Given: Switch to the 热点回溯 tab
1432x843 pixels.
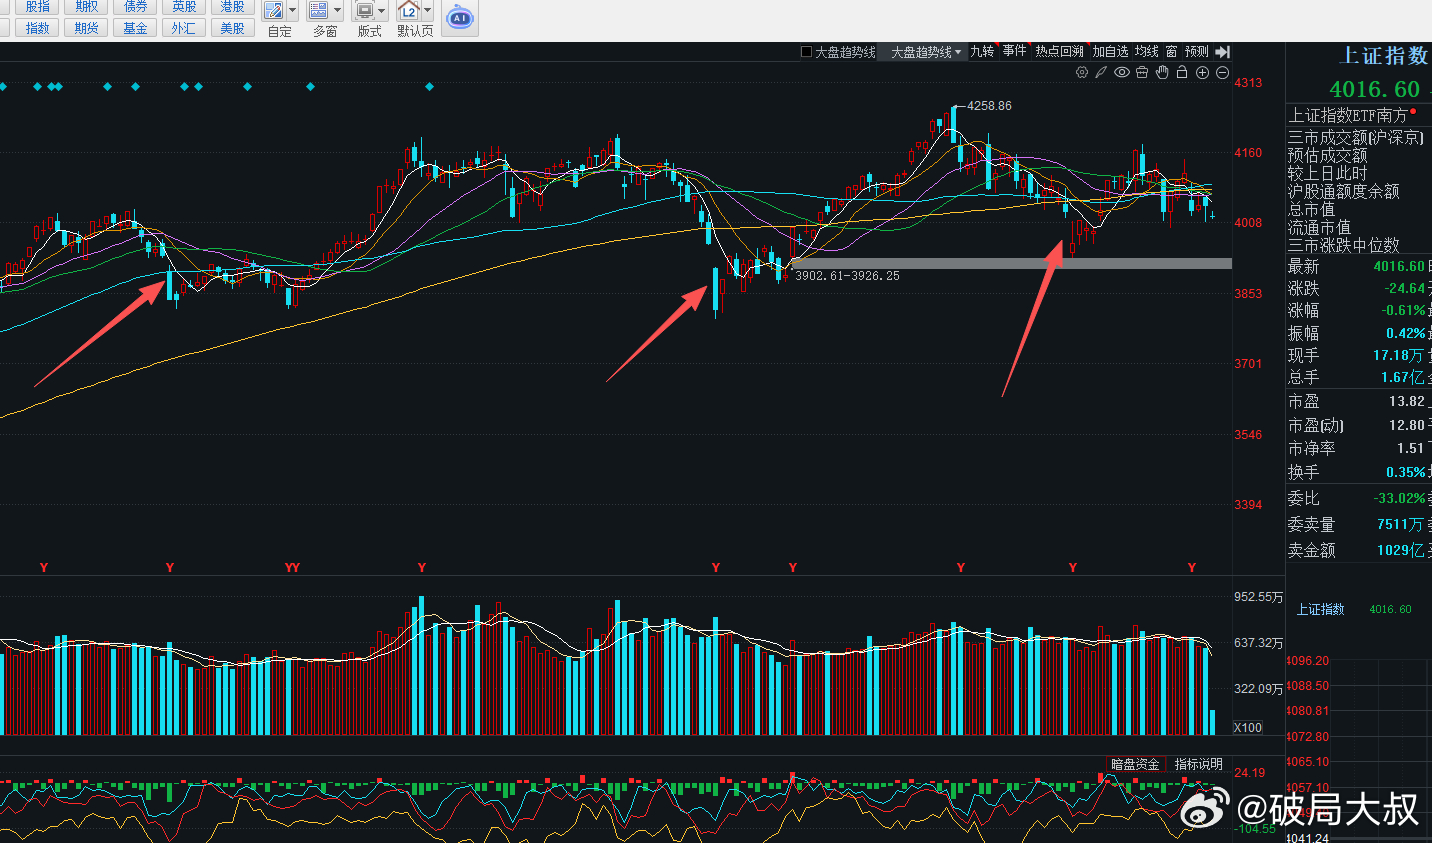Looking at the screenshot, I should (1059, 51).
